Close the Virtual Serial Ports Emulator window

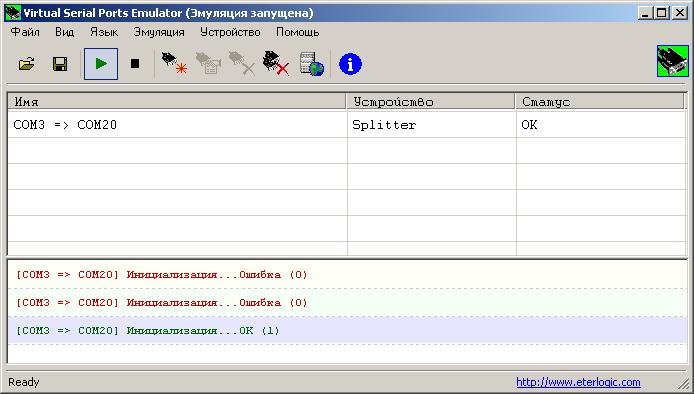[x=679, y=13]
